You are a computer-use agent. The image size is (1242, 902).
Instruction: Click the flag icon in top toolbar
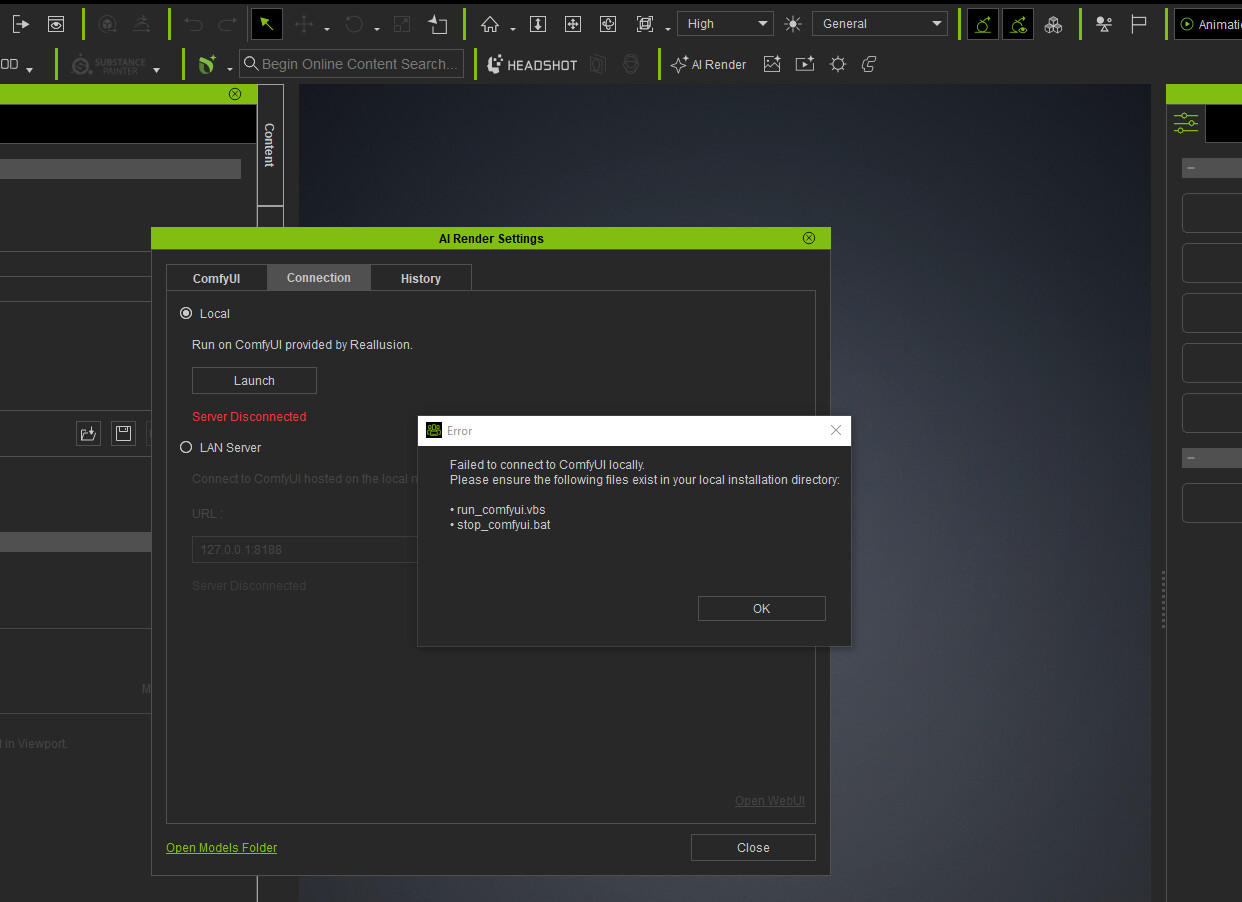(x=1138, y=24)
